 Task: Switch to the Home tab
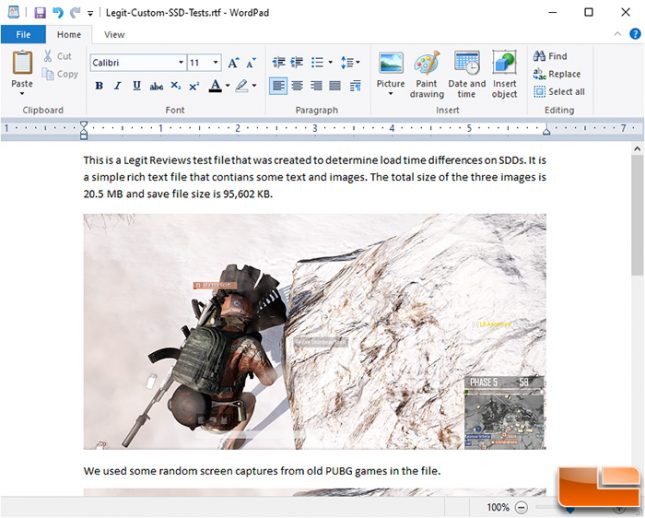pos(69,35)
